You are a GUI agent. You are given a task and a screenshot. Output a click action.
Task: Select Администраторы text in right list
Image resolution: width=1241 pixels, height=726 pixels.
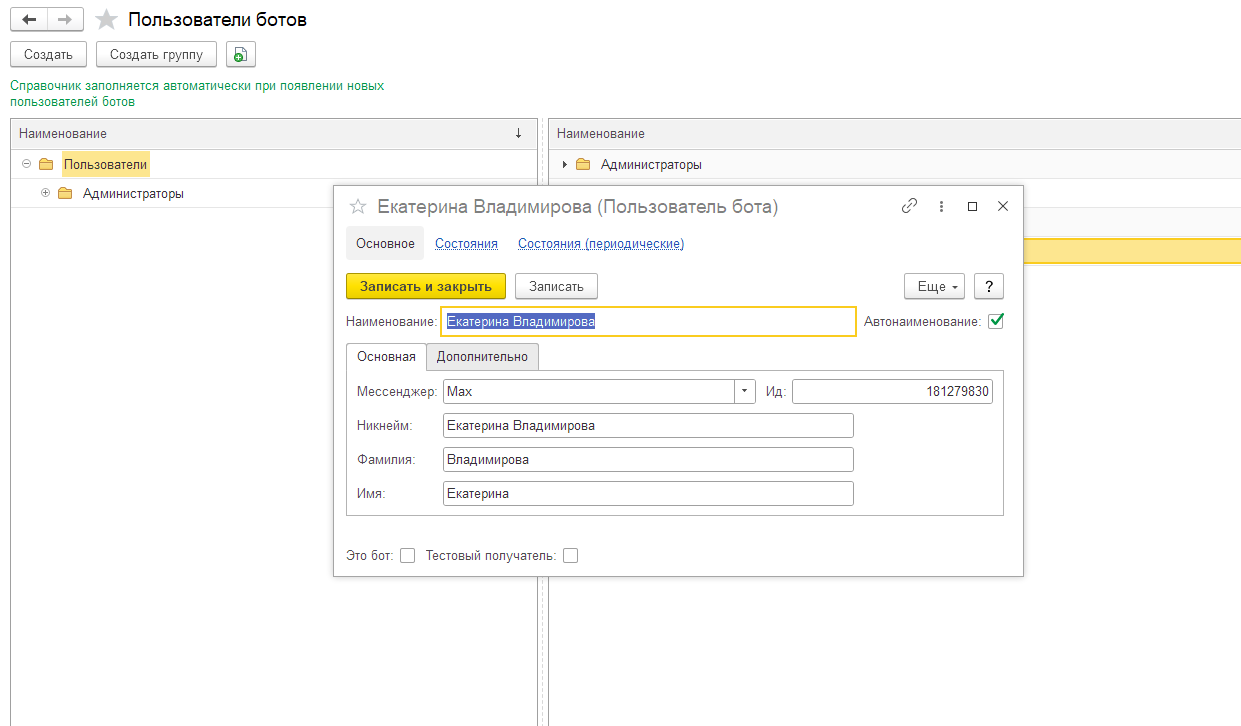[651, 164]
